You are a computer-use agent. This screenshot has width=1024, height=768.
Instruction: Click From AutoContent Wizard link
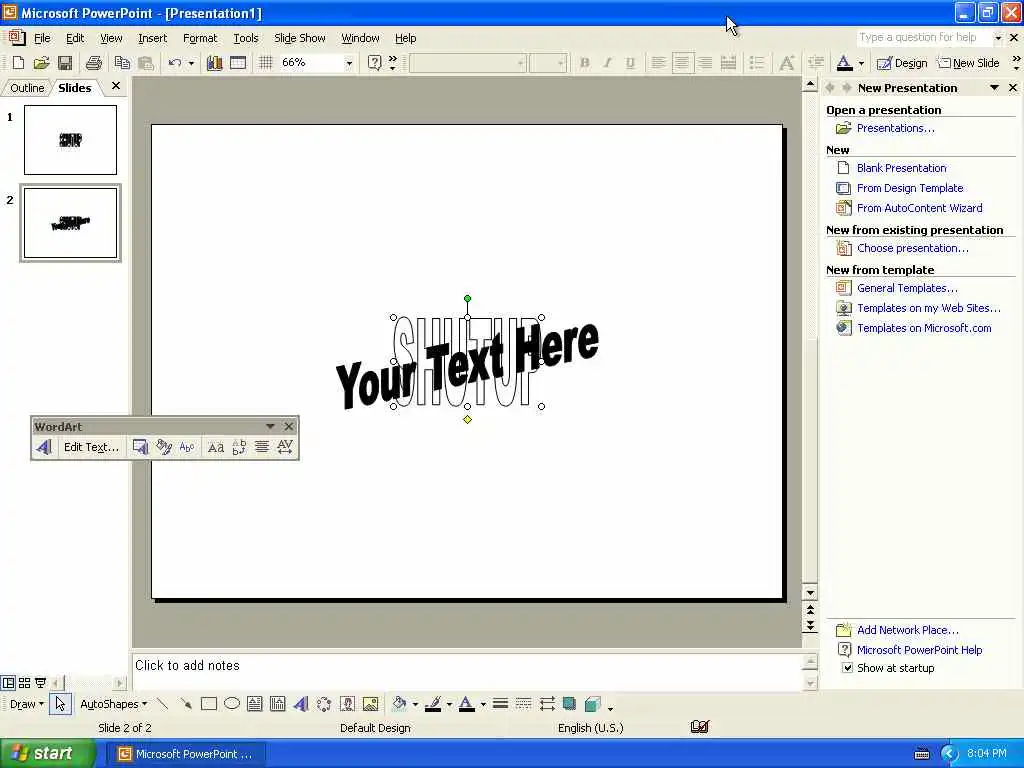(x=920, y=208)
